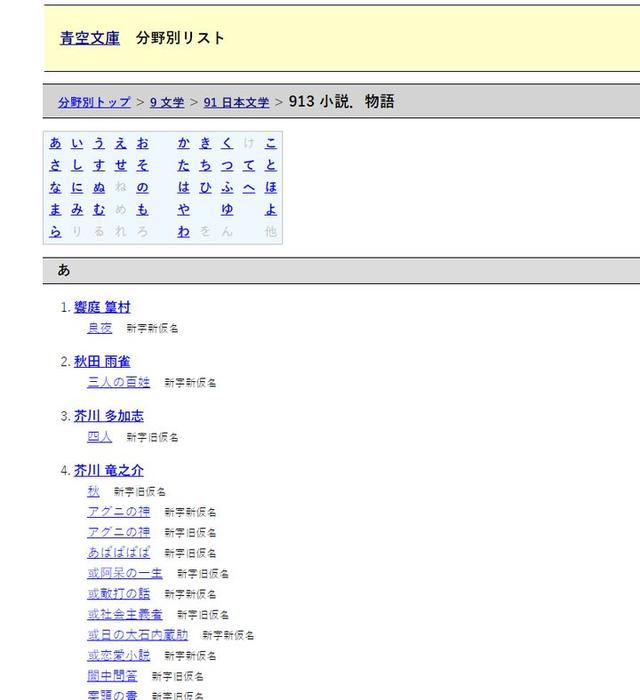Select the と index link
This screenshot has height=700, width=640.
[271, 165]
